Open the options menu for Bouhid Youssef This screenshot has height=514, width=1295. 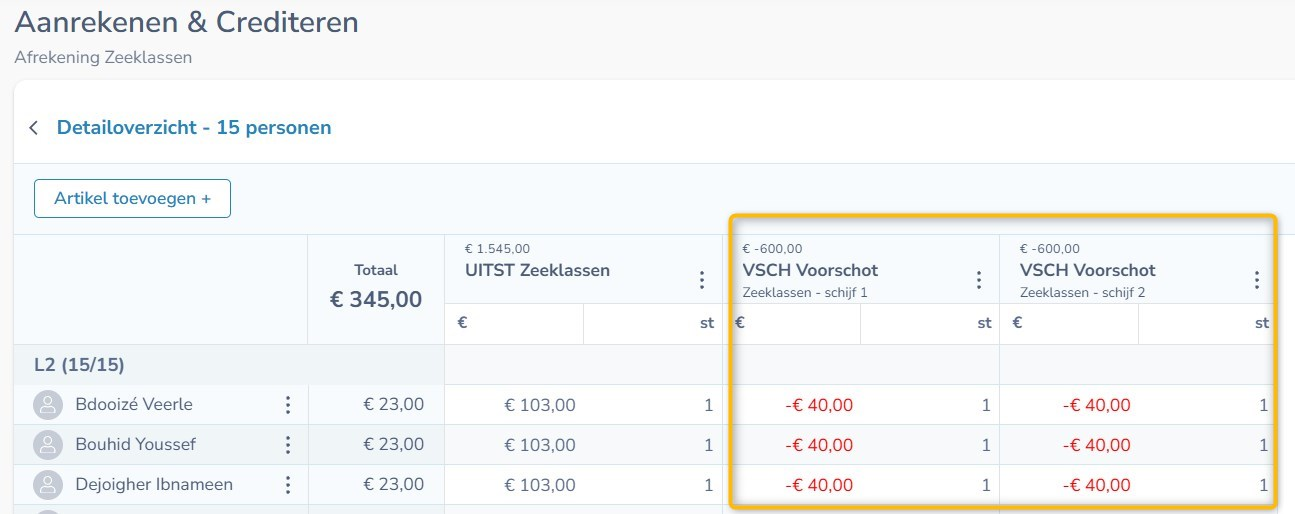(x=288, y=445)
